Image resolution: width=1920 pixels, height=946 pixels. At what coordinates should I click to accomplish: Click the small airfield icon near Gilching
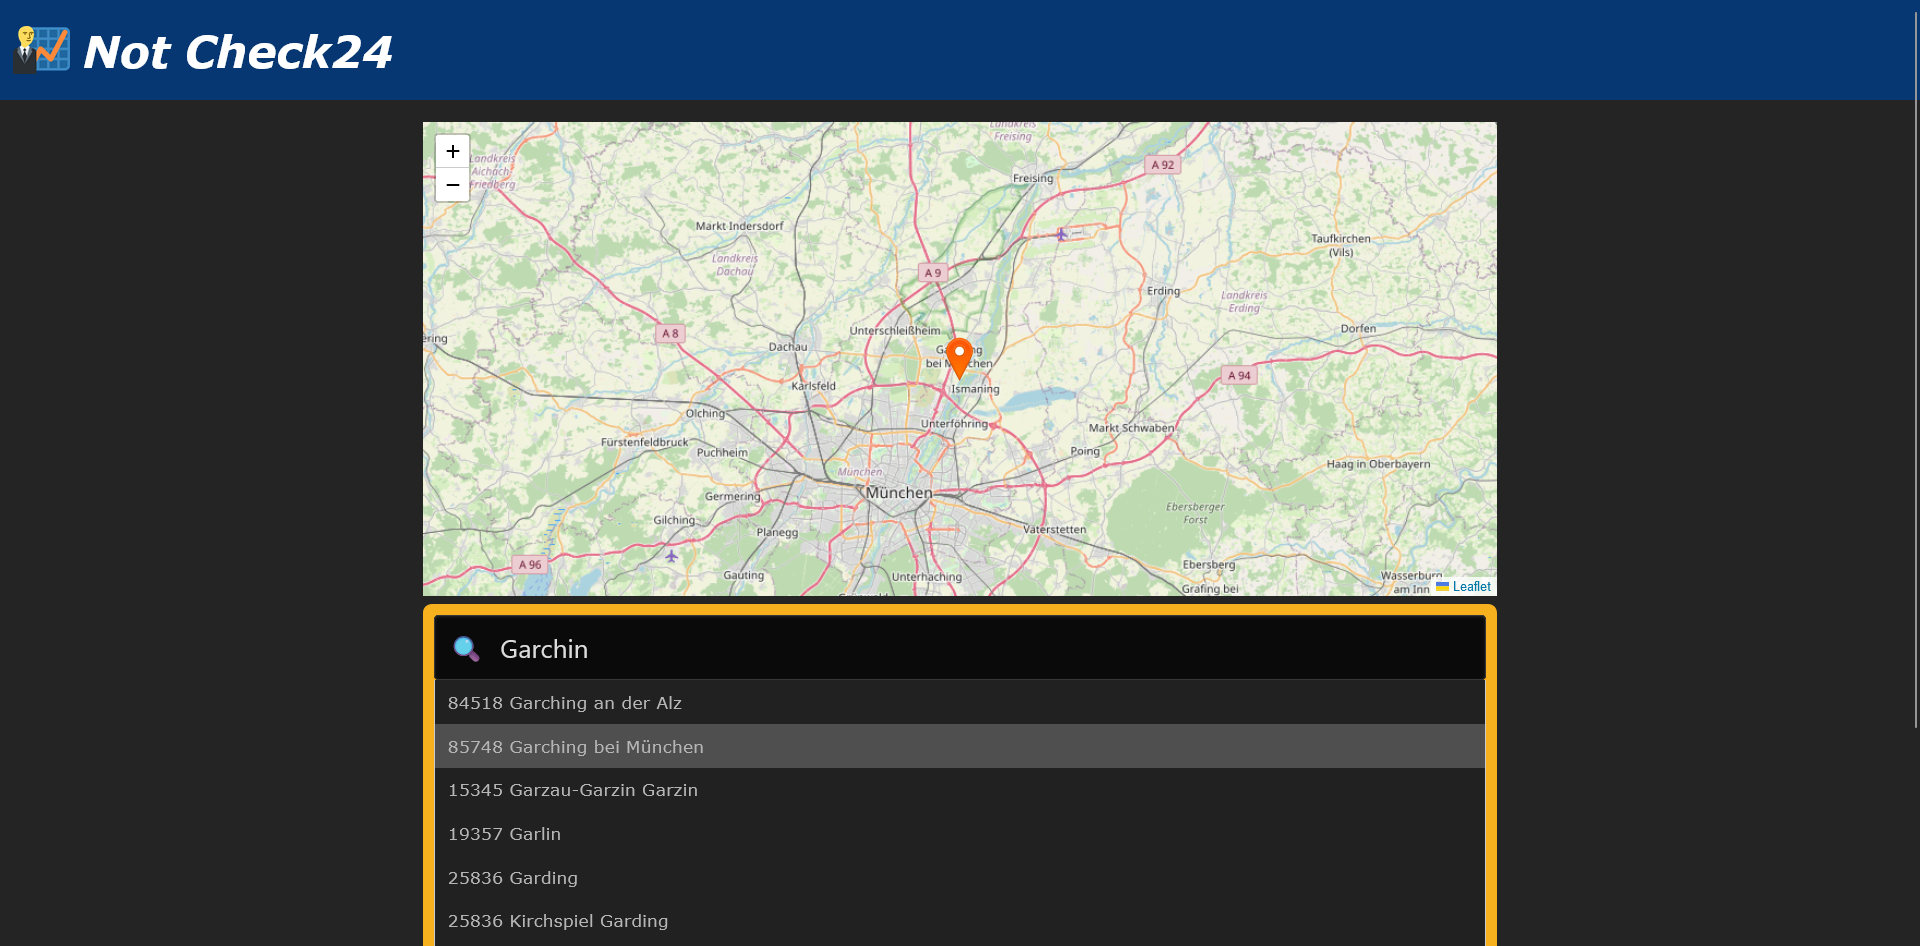click(672, 556)
